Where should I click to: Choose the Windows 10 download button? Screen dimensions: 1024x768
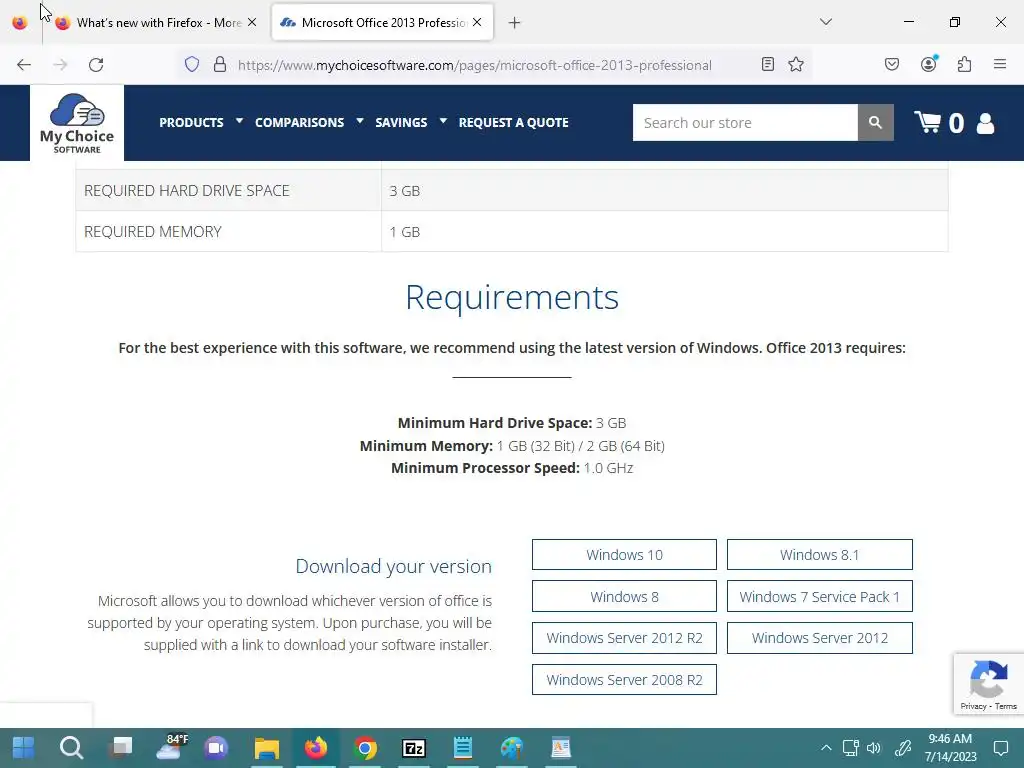pos(624,554)
